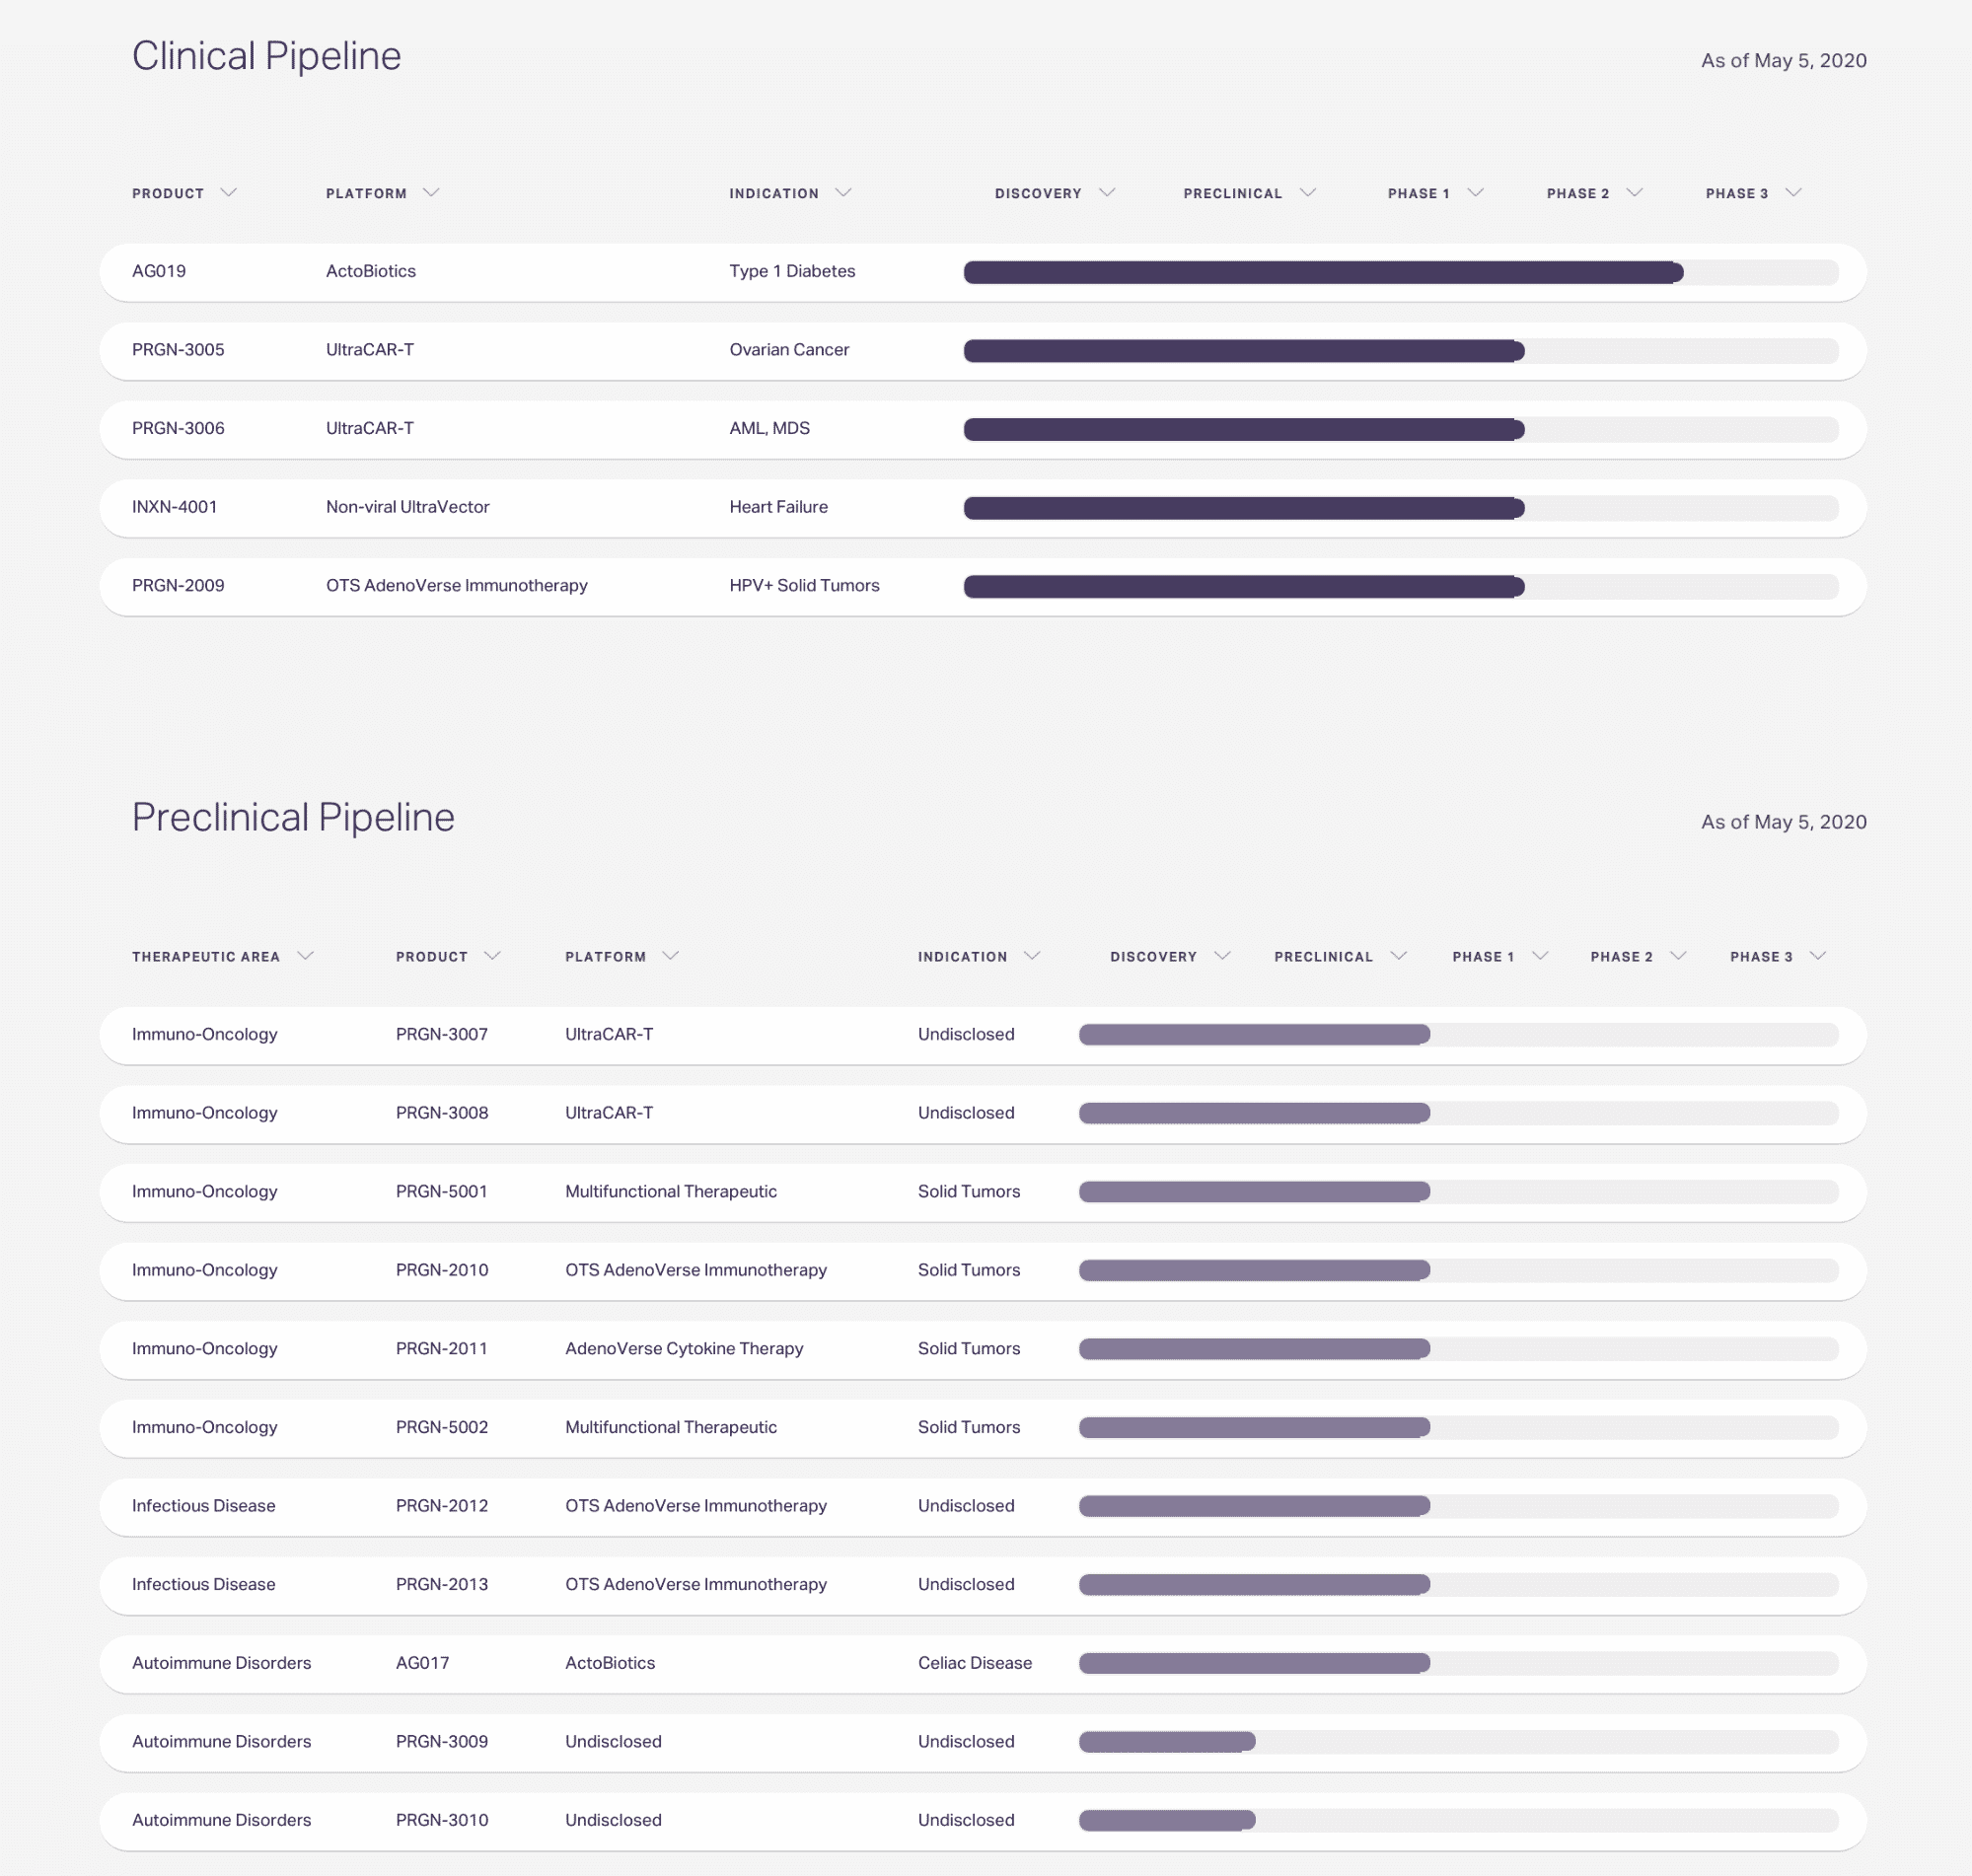Screen dimensions: 1972x1876
Task: Click the Phase 1 chevron in Preclinical Pipeline header
Action: 1541,956
